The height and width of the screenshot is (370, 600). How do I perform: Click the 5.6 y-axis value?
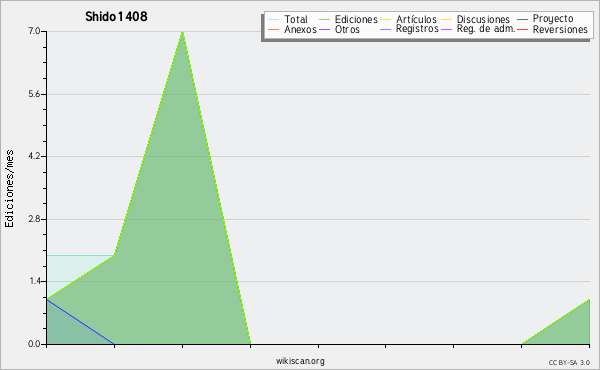(x=34, y=94)
